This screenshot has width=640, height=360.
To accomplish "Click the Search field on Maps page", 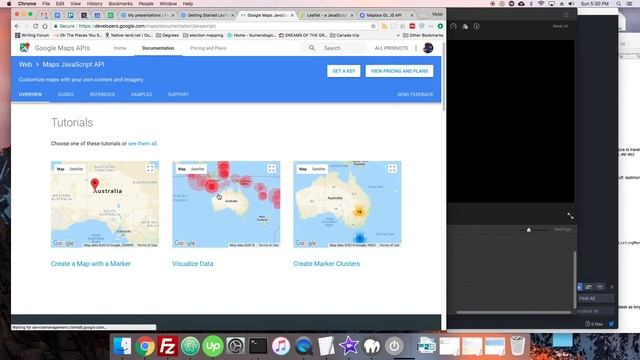I will 344,48.
